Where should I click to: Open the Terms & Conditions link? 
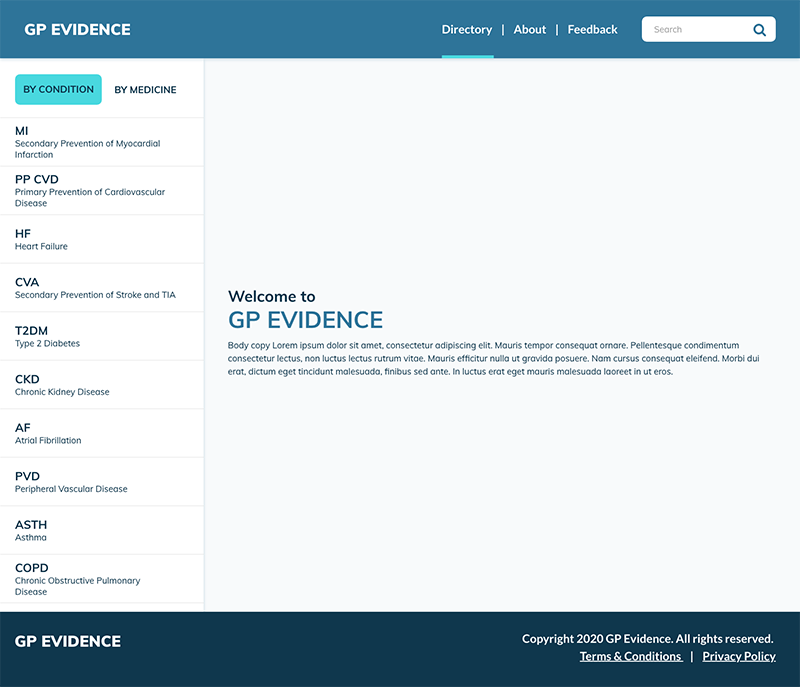click(631, 656)
